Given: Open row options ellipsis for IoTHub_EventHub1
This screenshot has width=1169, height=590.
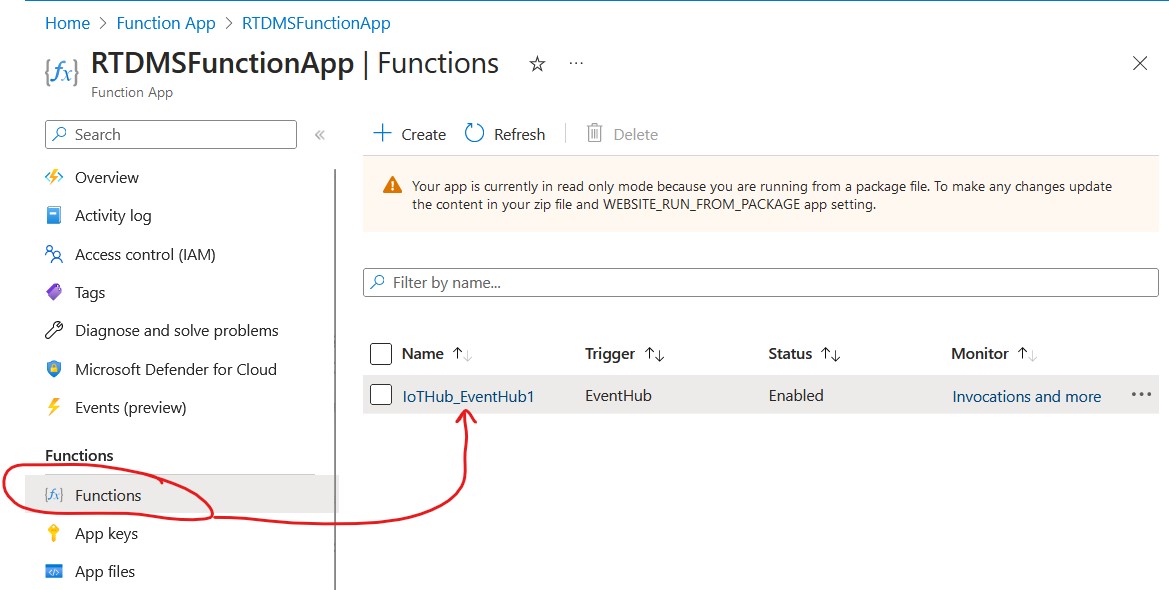Looking at the screenshot, I should pos(1141,395).
